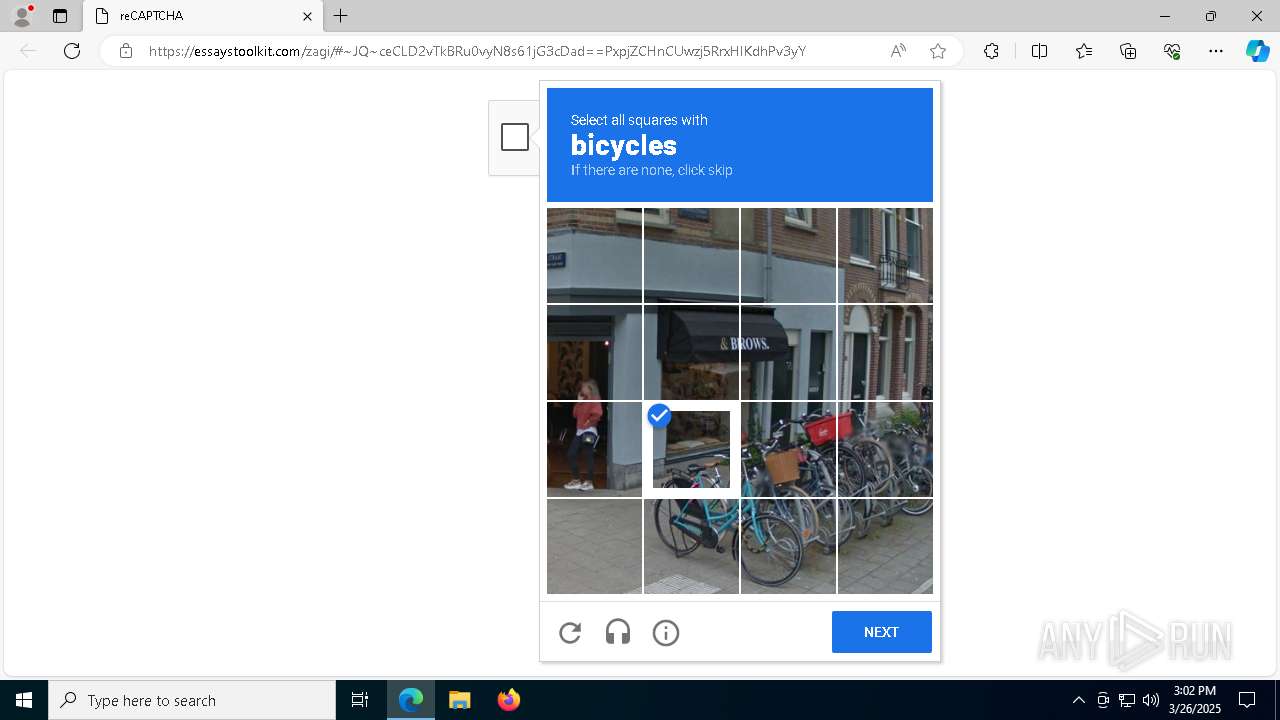Viewport: 1280px width, 720px height.
Task: Open the captcha help info icon
Action: pyautogui.click(x=666, y=632)
